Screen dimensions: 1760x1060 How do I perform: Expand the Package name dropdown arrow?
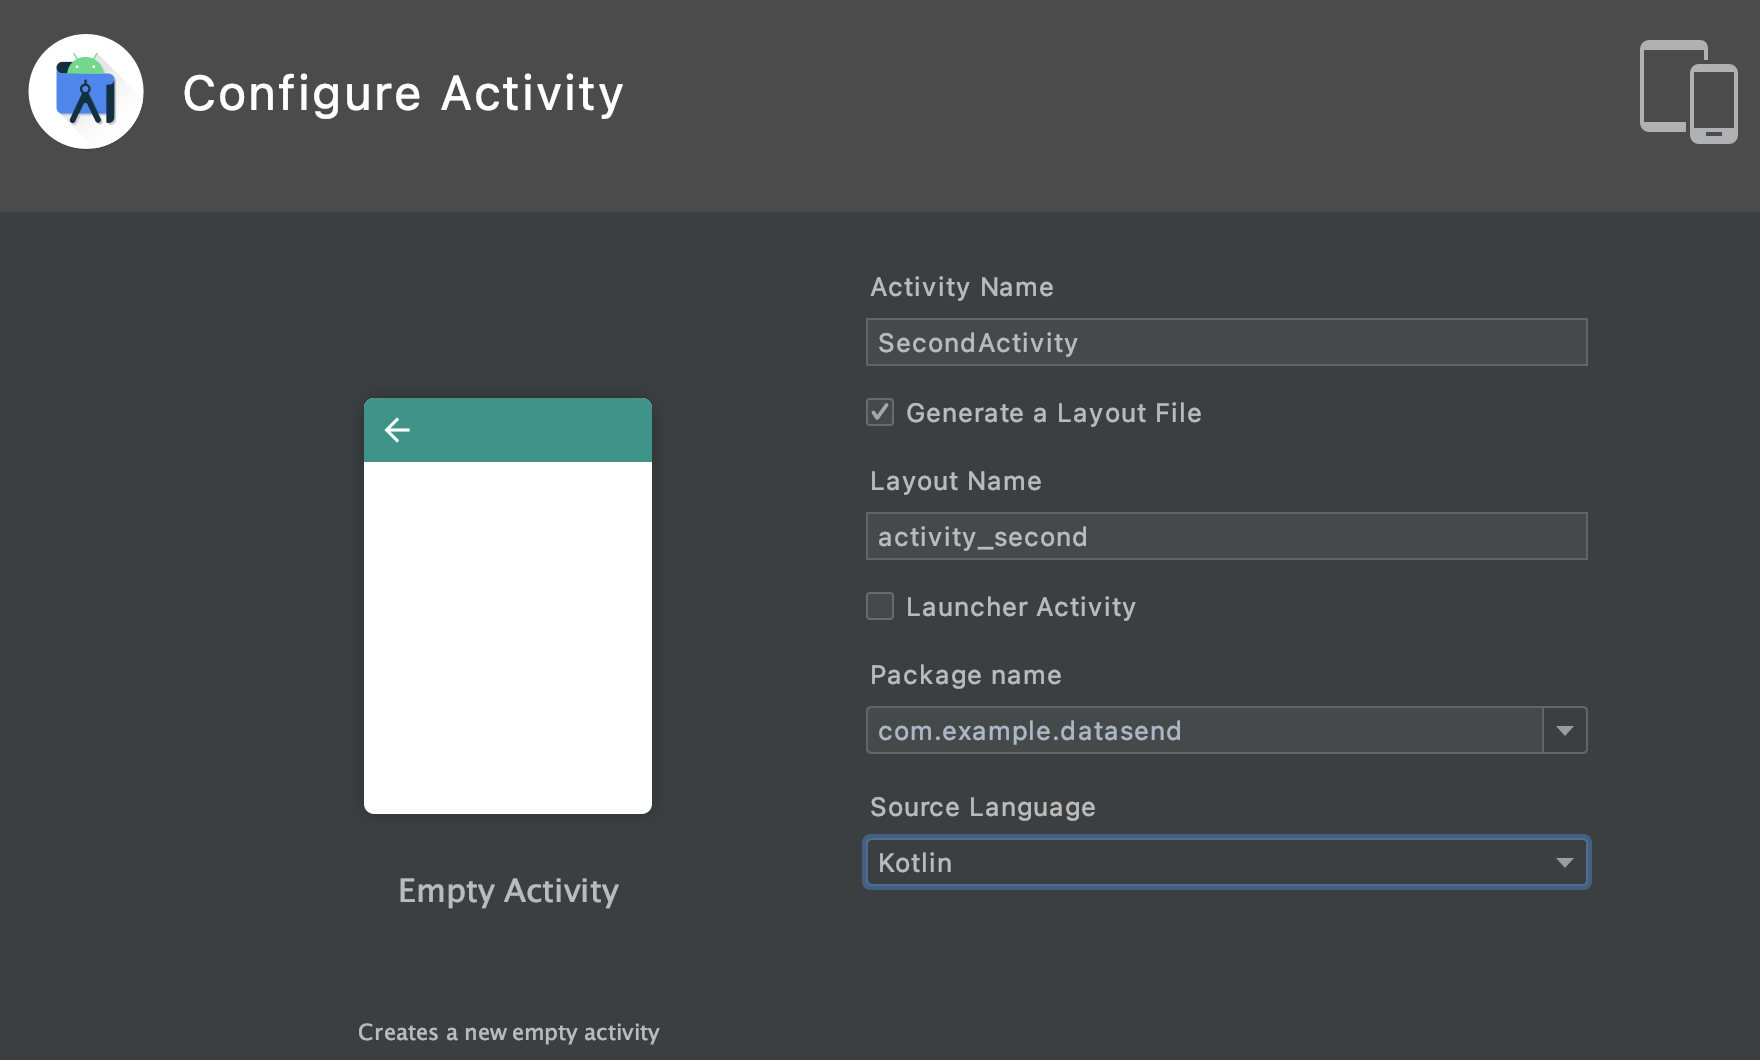click(1565, 731)
